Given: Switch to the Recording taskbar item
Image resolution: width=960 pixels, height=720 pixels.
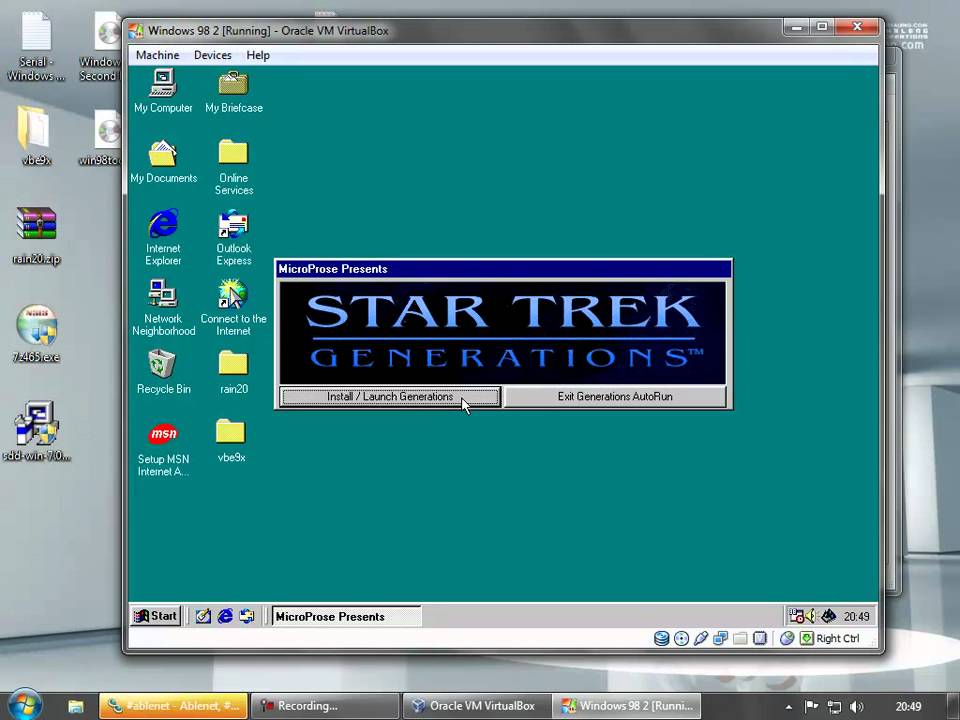Looking at the screenshot, I should (325, 706).
